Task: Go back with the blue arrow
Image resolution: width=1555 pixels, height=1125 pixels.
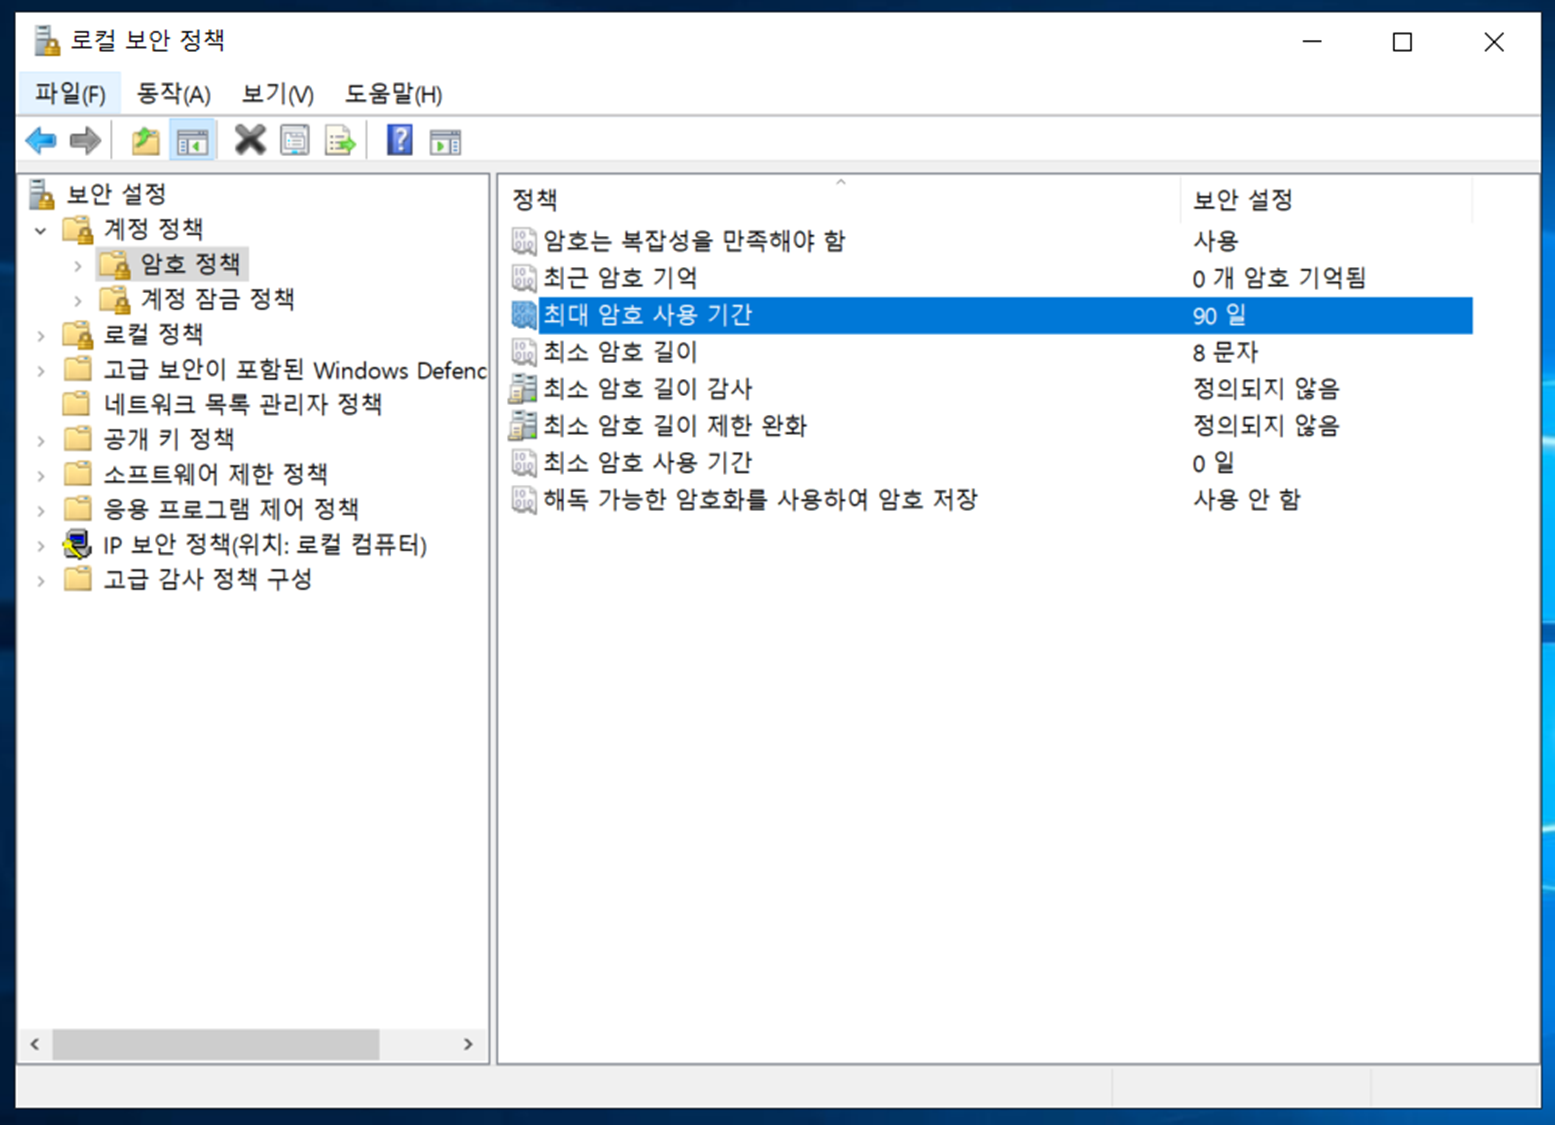Action: point(41,141)
